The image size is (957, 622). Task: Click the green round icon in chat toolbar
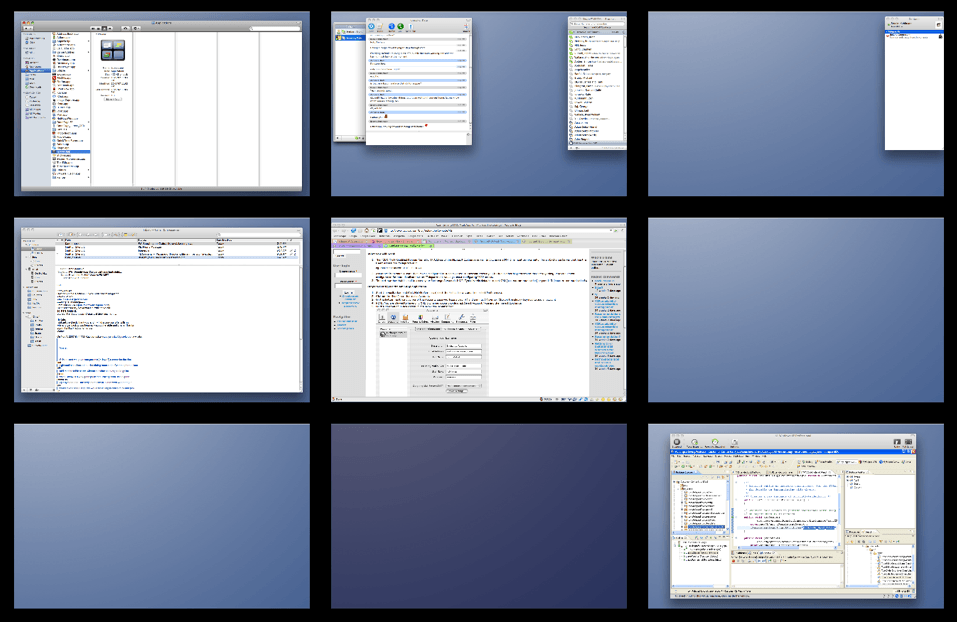pyautogui.click(x=400, y=27)
